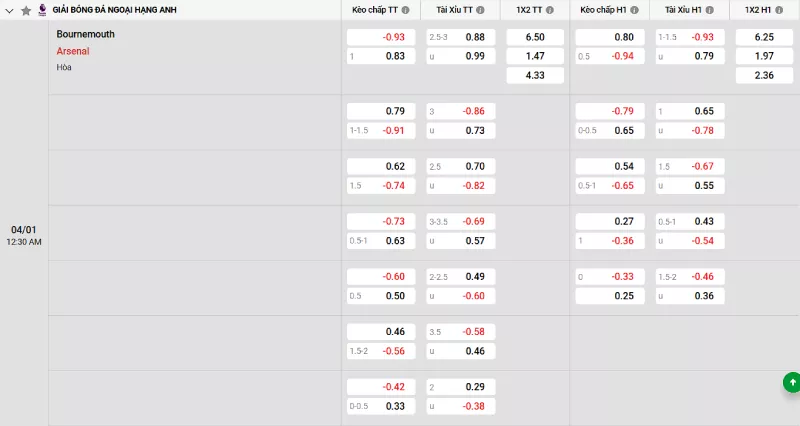Select first-half draw odds 2.36
Viewport: 800px width, 426px height.
(763, 75)
